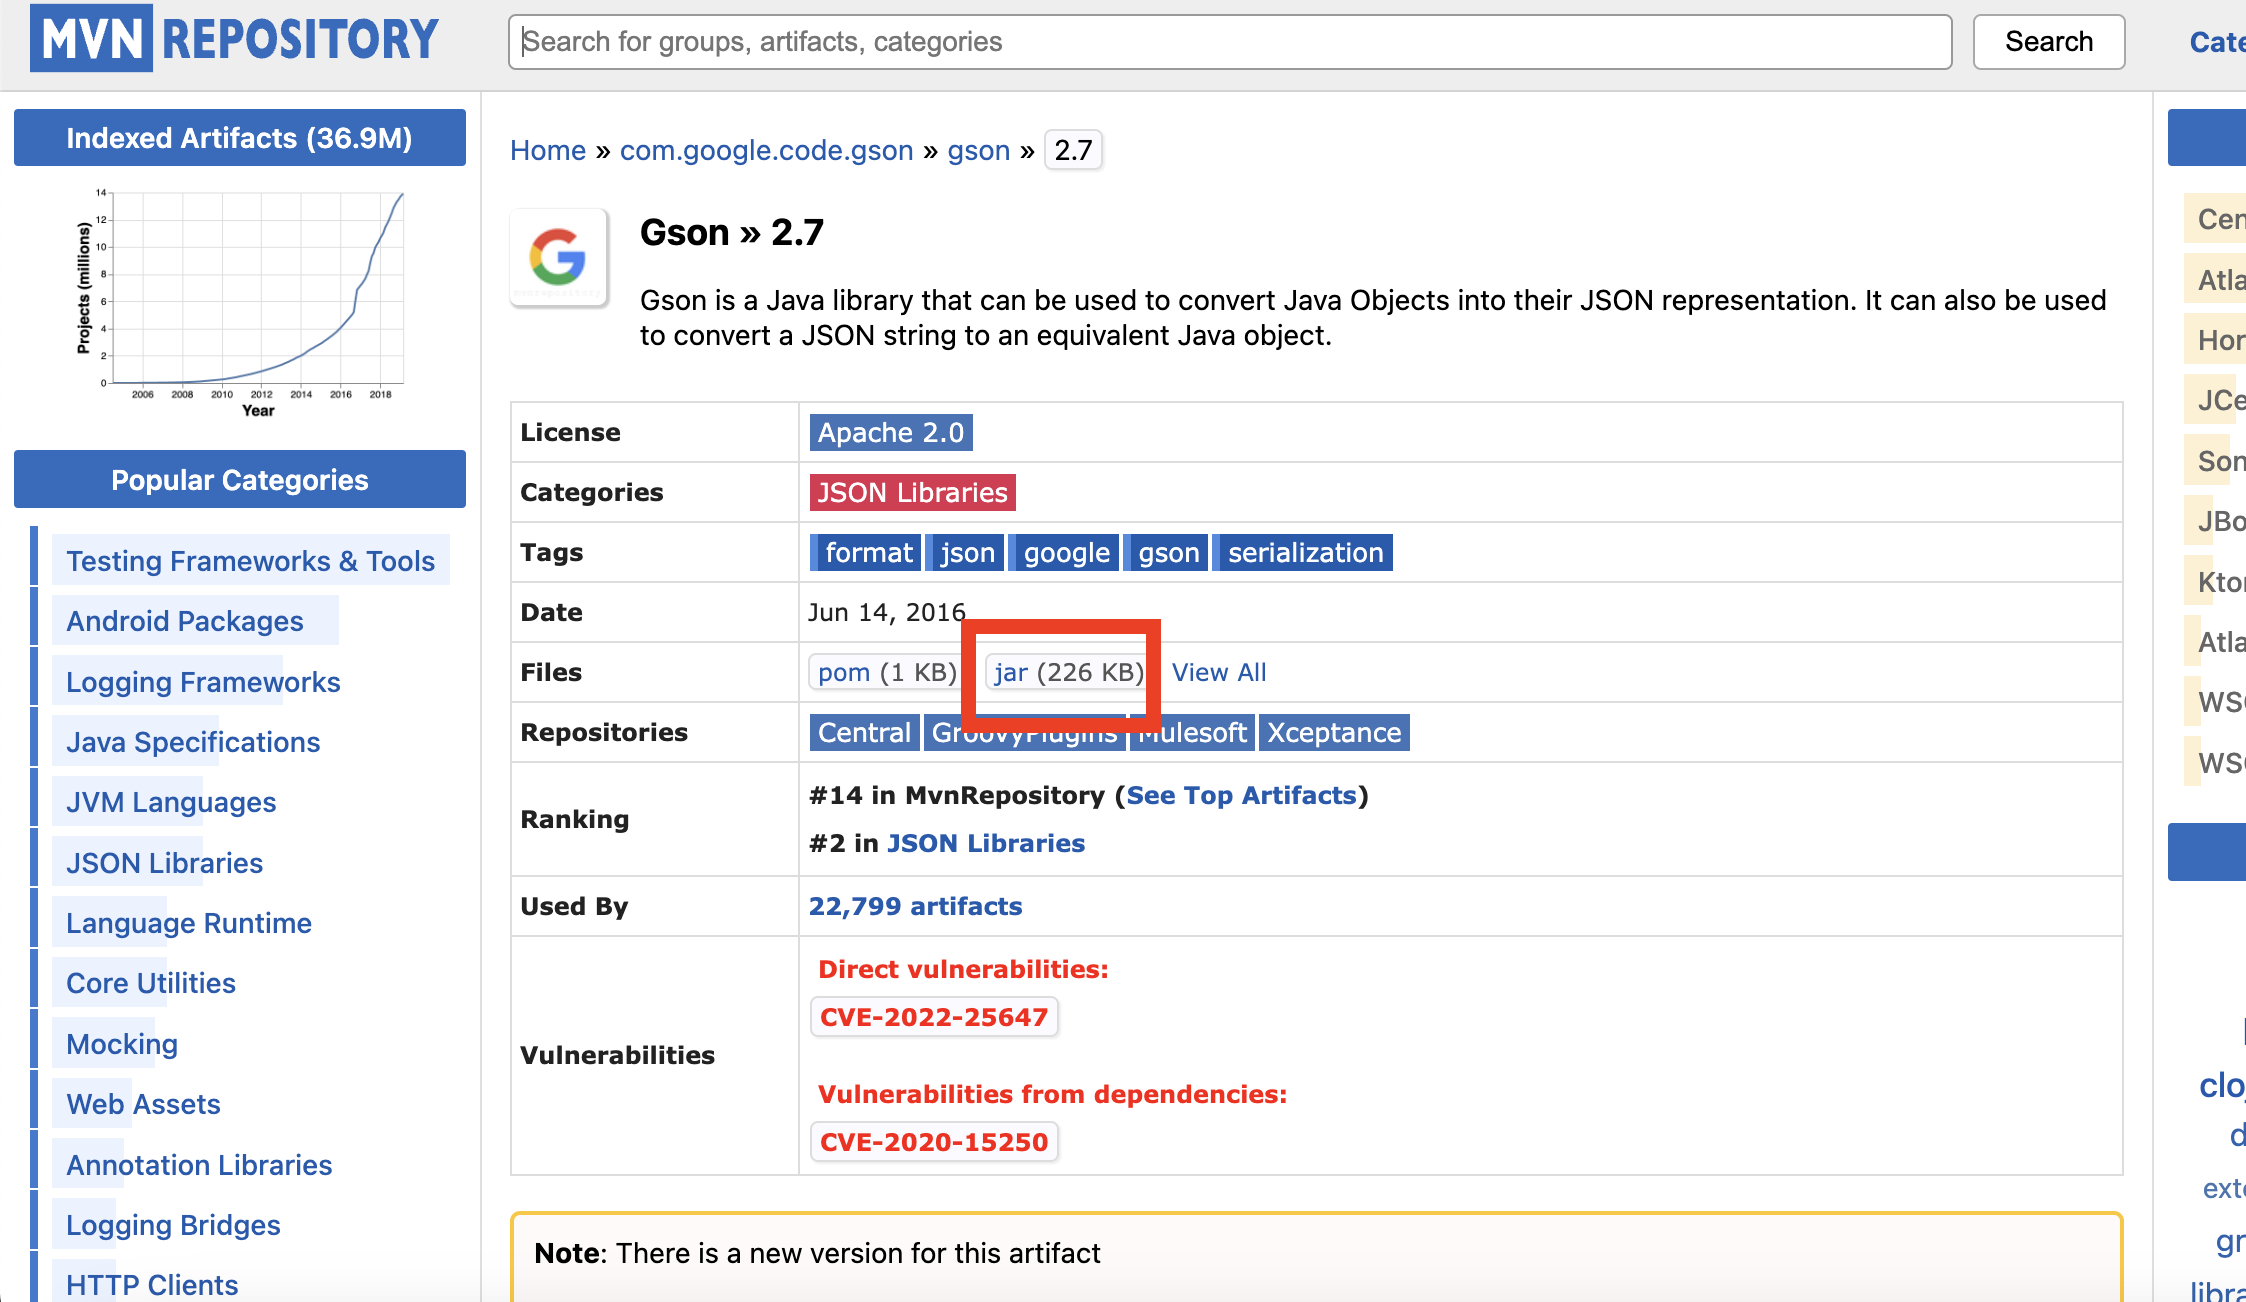Open 22,799 artifacts used-by link
The height and width of the screenshot is (1302, 2246).
tap(915, 906)
